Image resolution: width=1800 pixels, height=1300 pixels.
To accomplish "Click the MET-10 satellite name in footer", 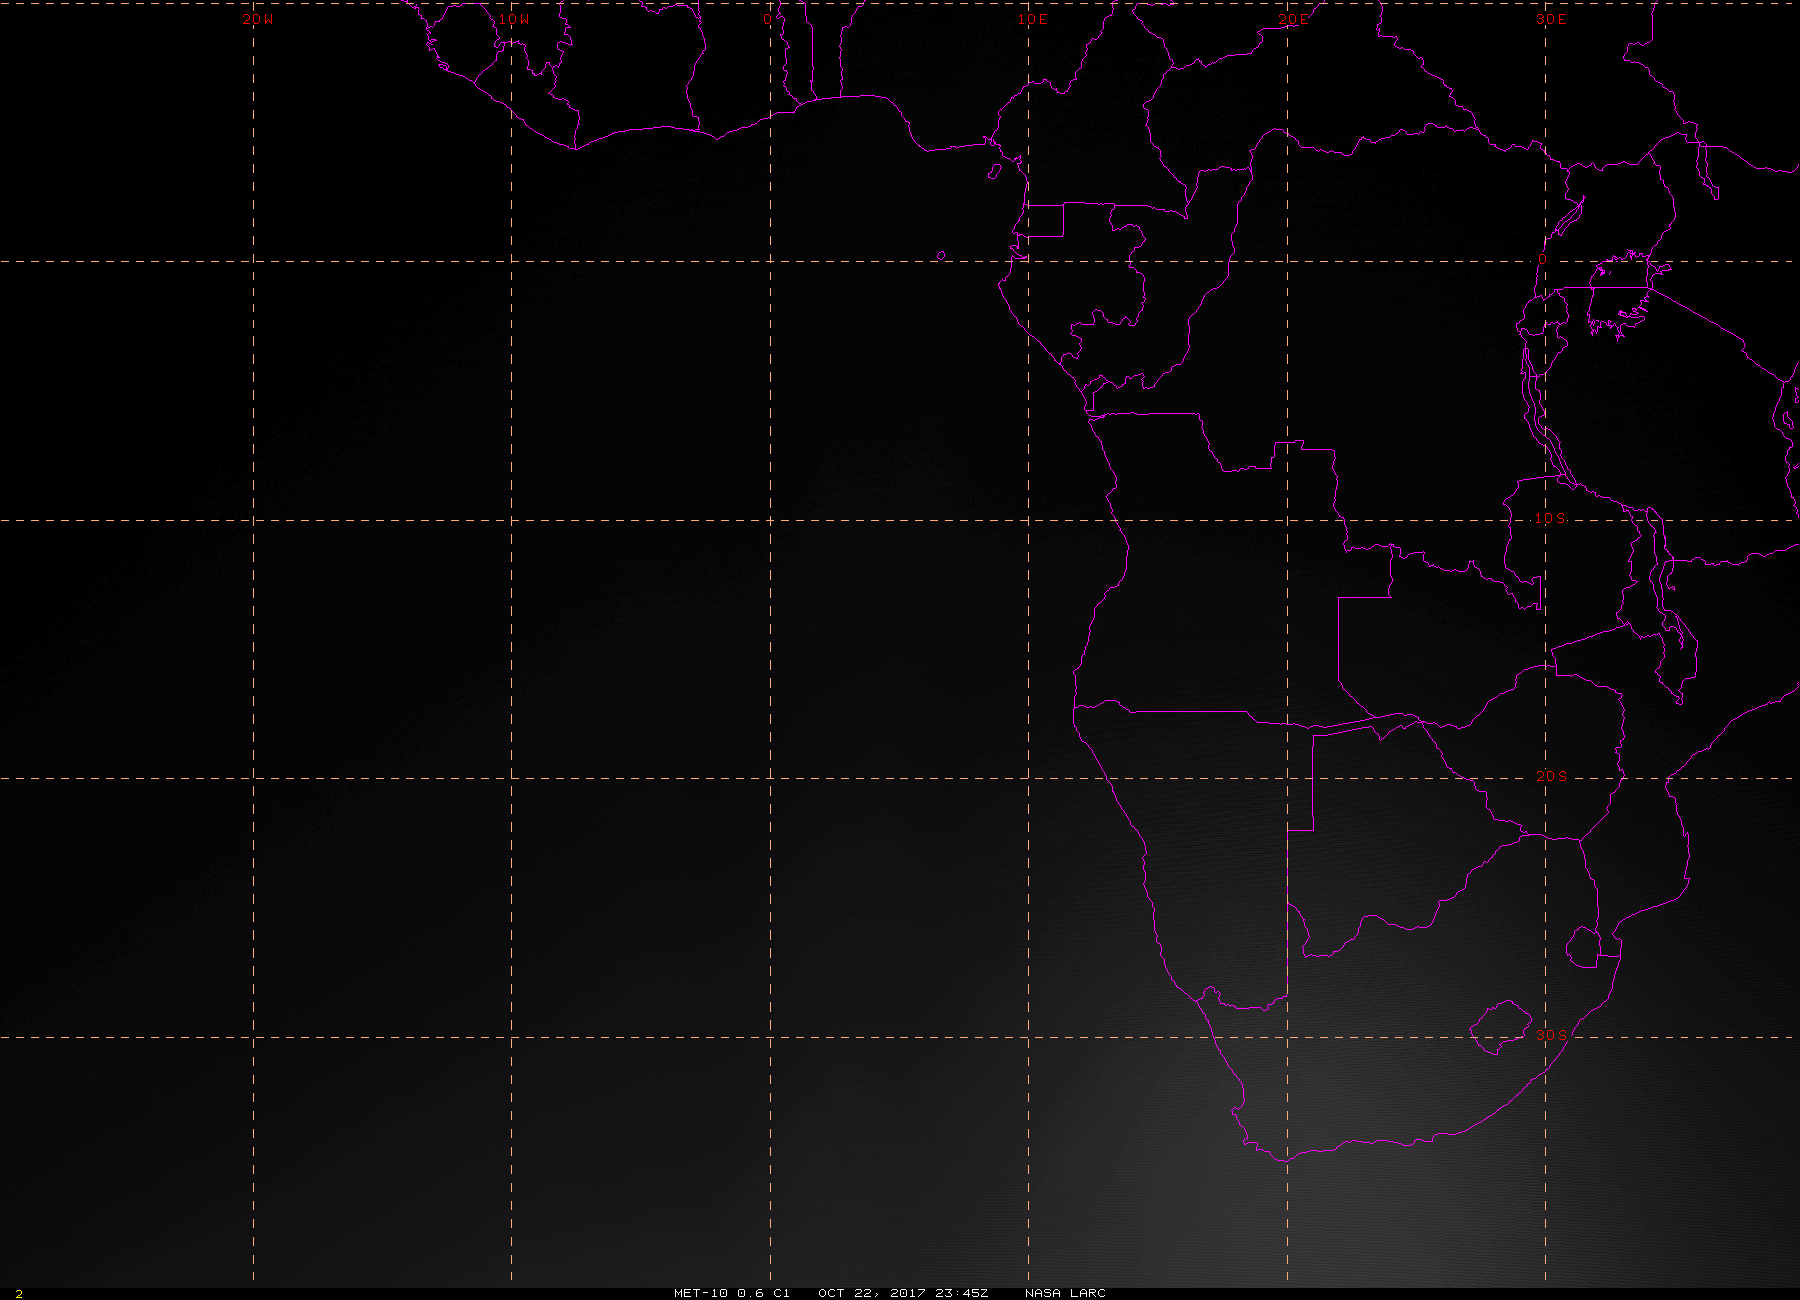I will [x=701, y=1293].
